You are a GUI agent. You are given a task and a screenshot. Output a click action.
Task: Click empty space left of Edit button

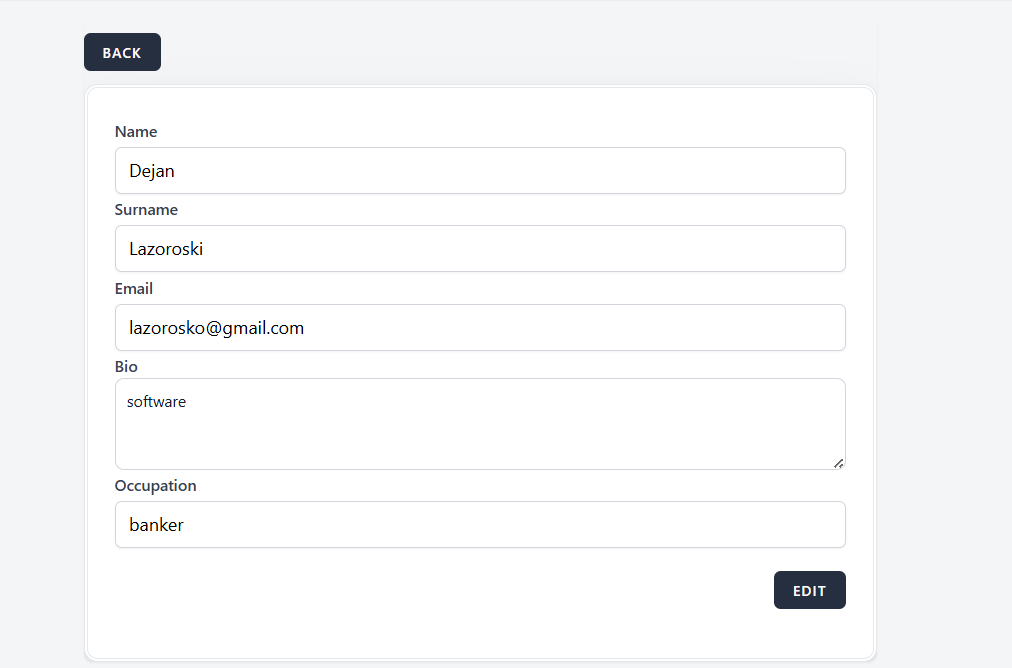point(450,590)
